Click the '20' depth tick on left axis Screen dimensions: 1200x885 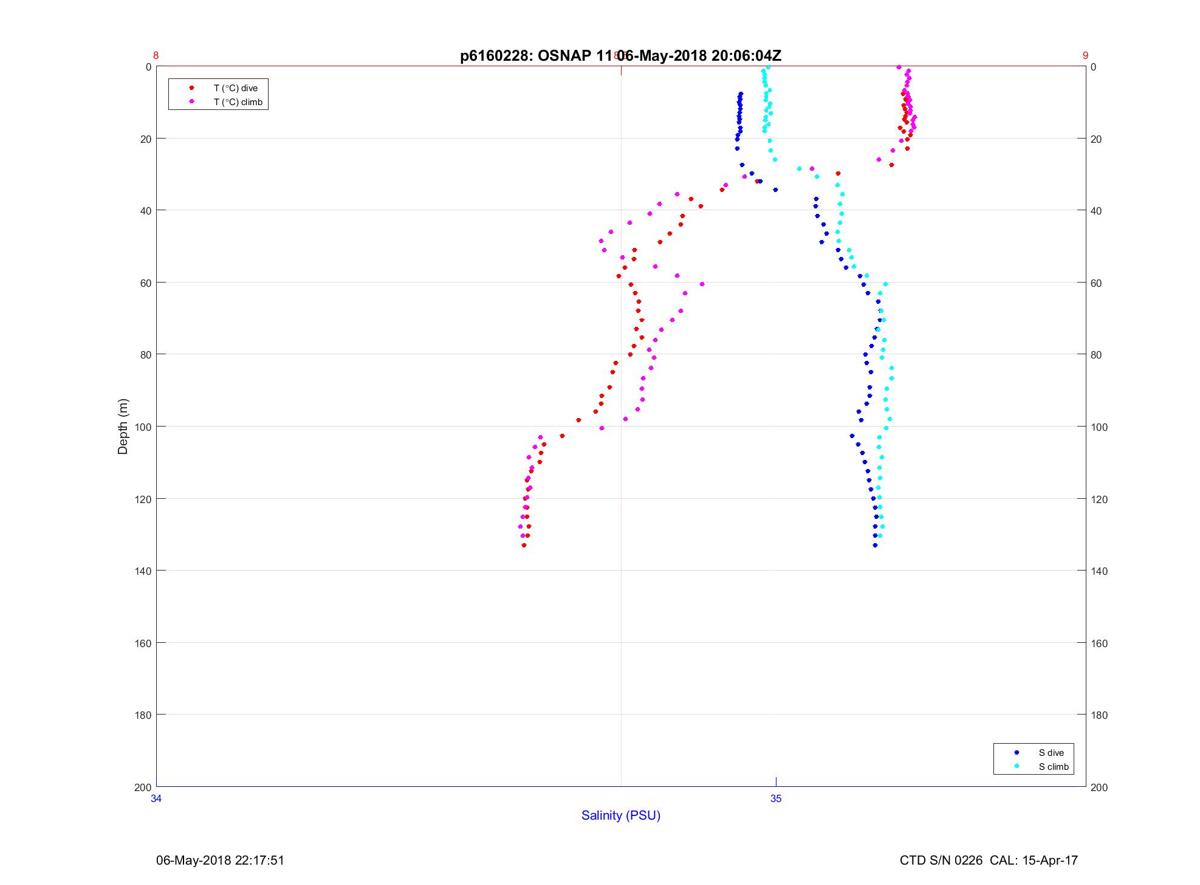tap(145, 139)
